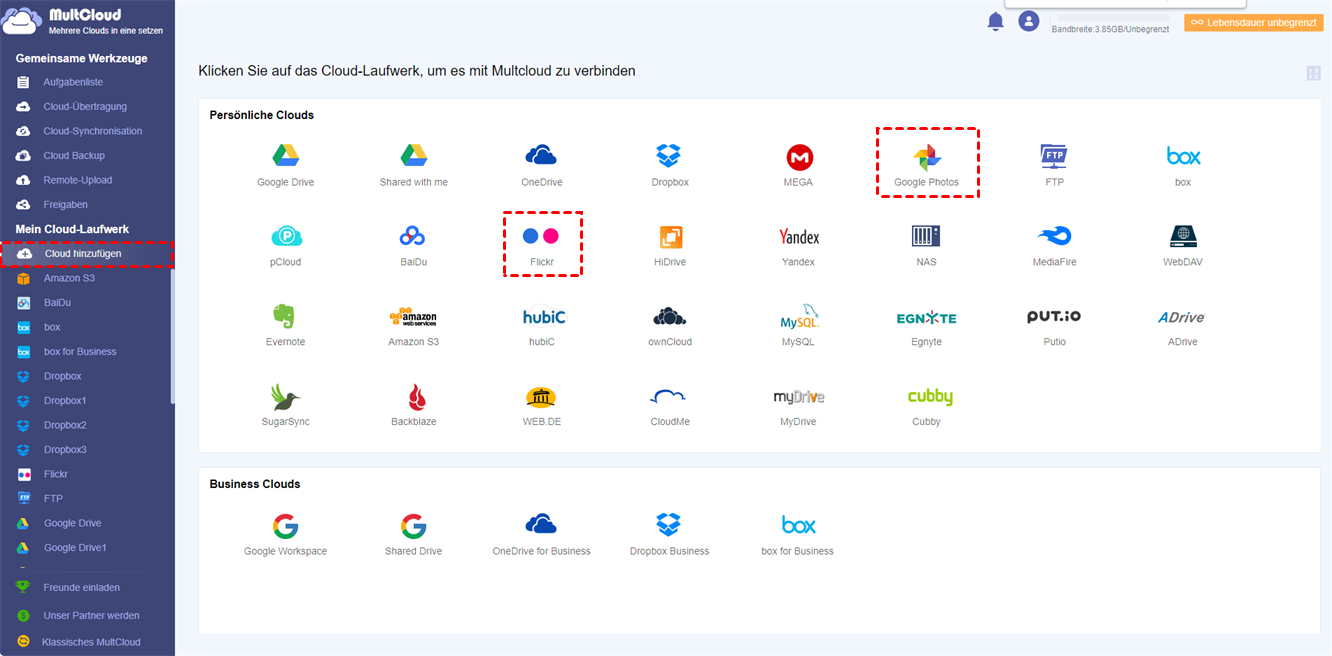Click the hubiC cloud icon
Image resolution: width=1332 pixels, height=656 pixels.
coord(543,317)
